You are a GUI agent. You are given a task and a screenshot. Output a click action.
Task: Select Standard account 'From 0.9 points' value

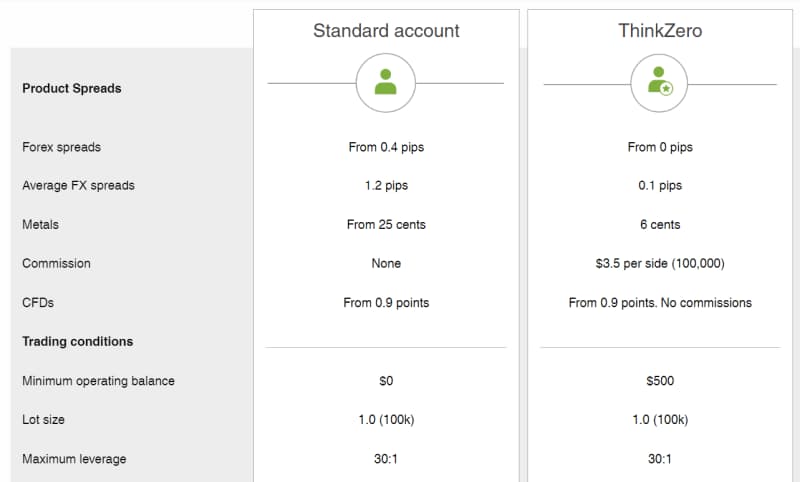[x=386, y=302]
